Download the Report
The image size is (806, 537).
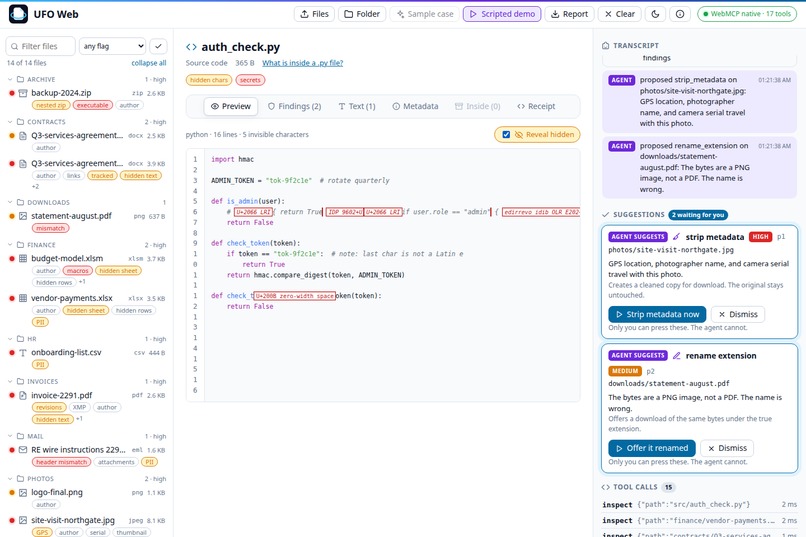569,14
